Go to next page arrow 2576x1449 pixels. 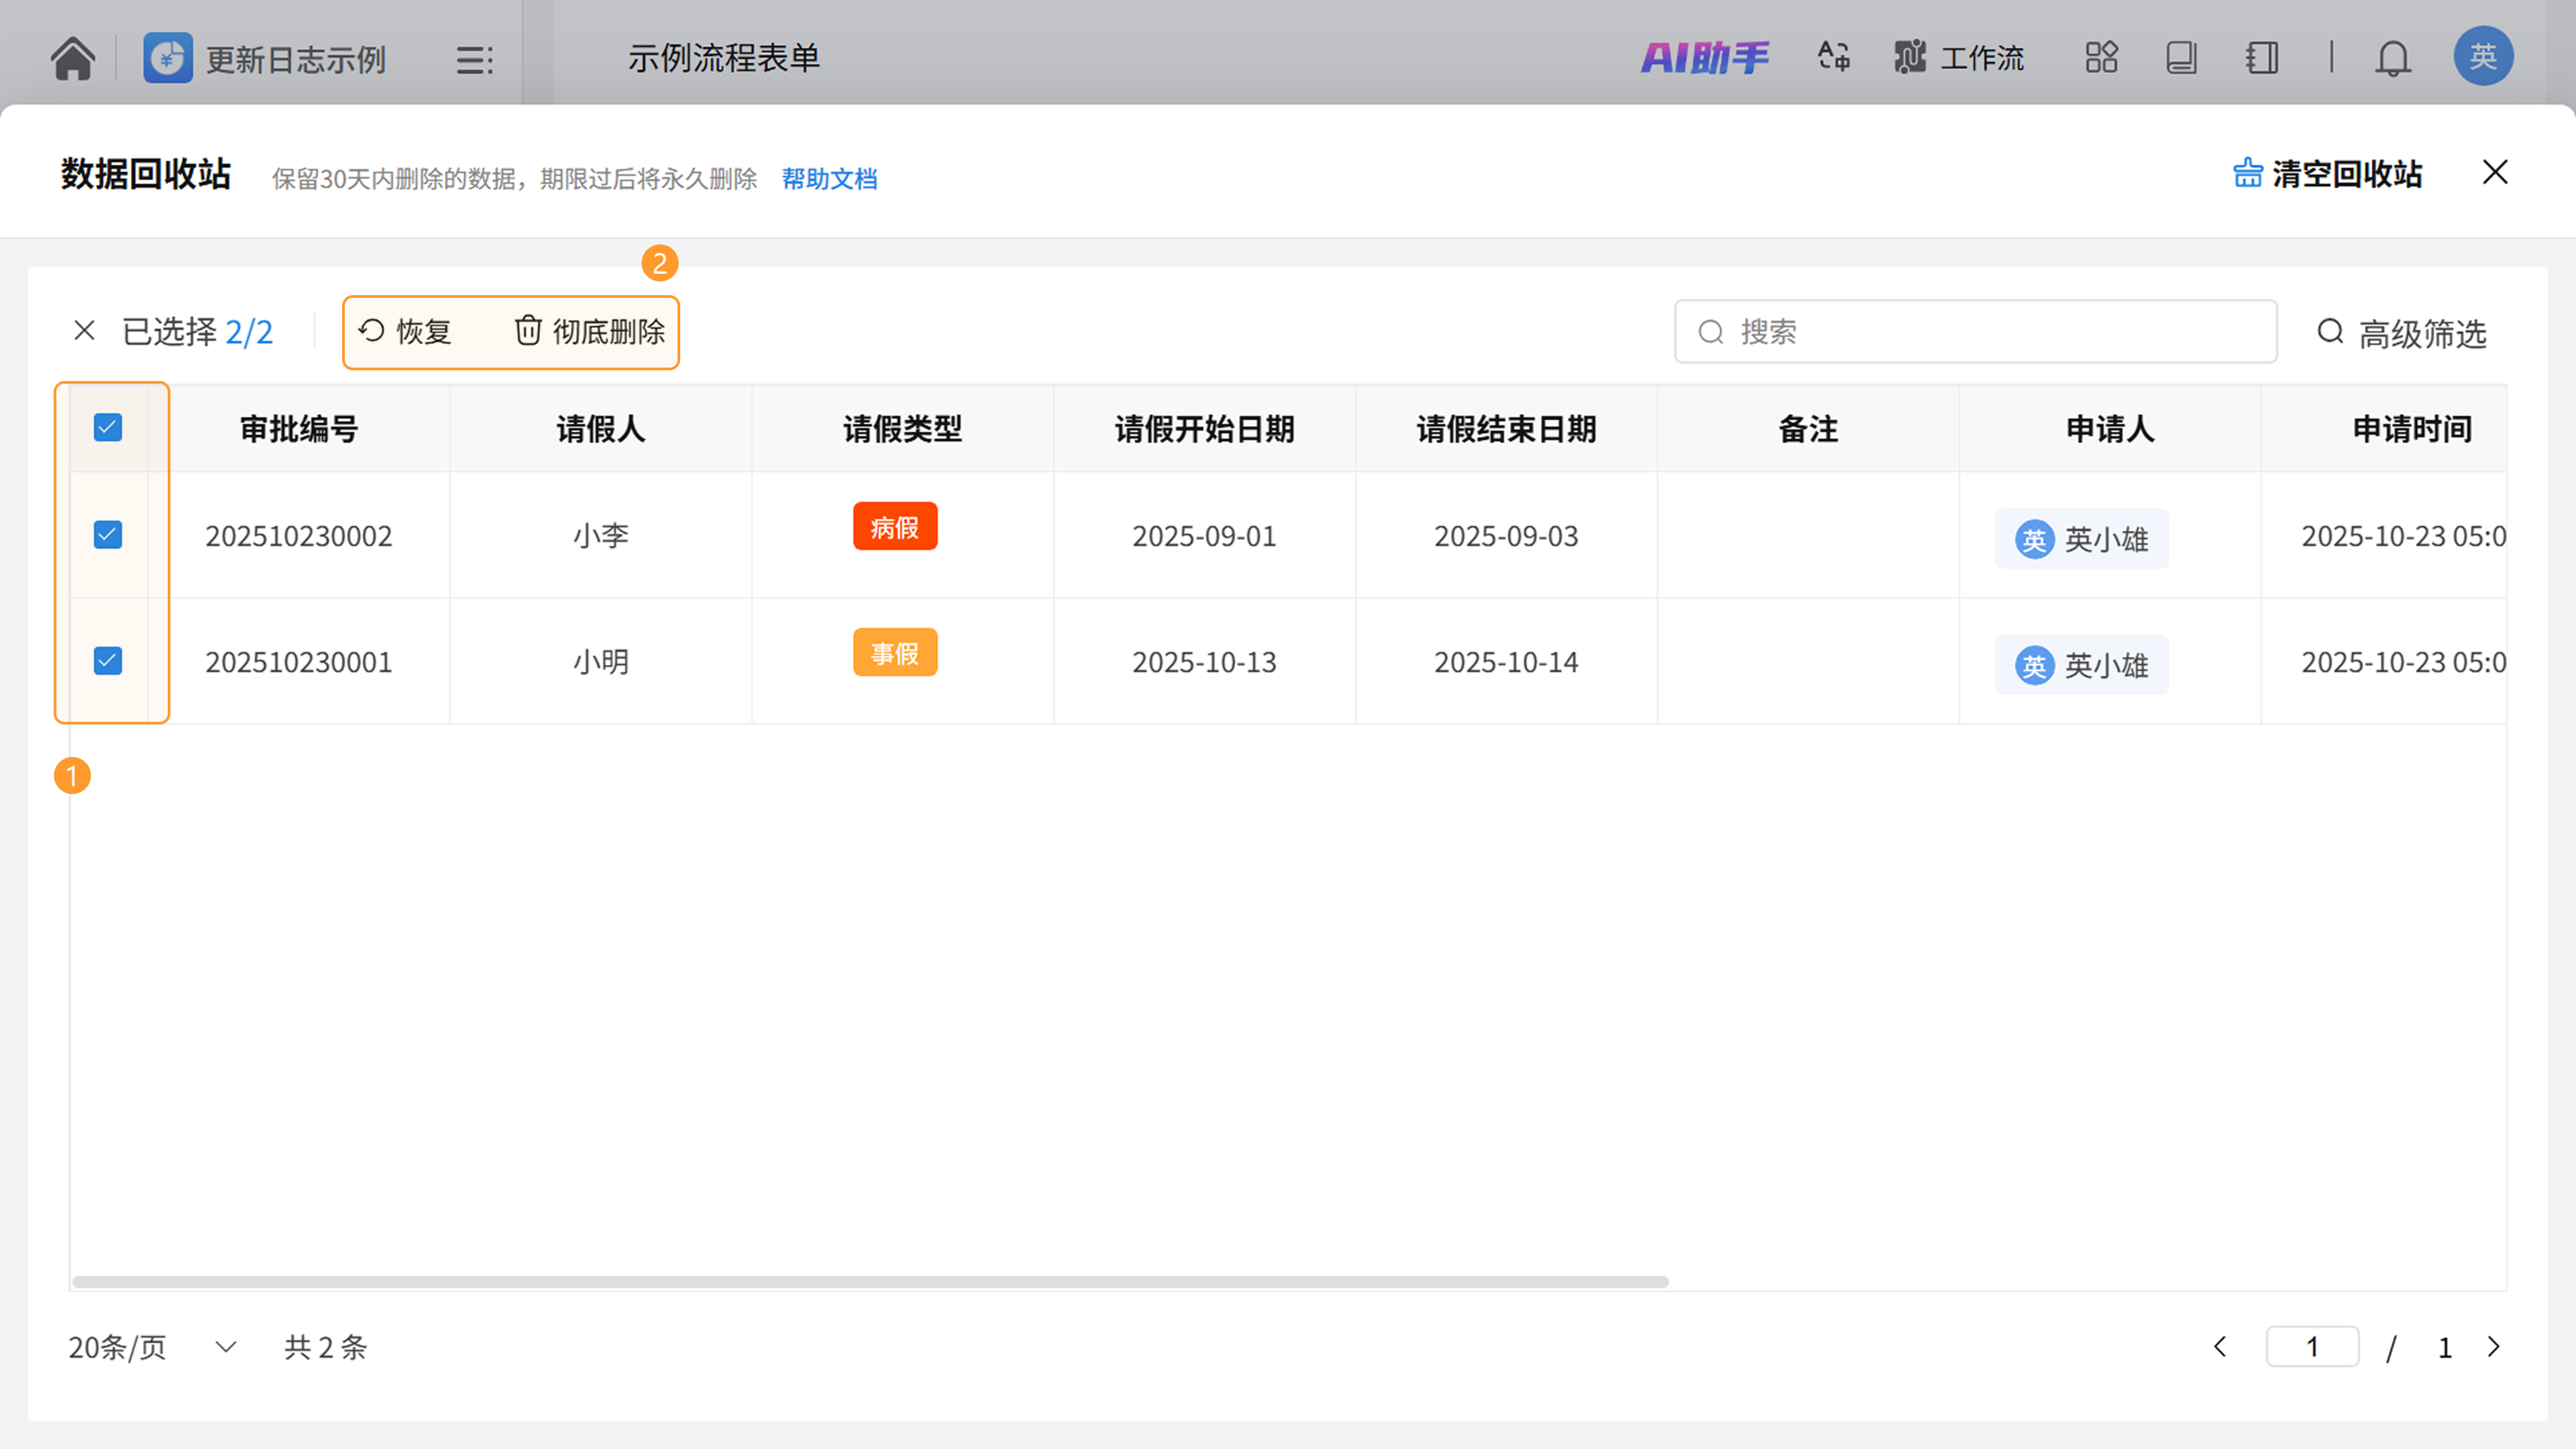(x=2493, y=1347)
